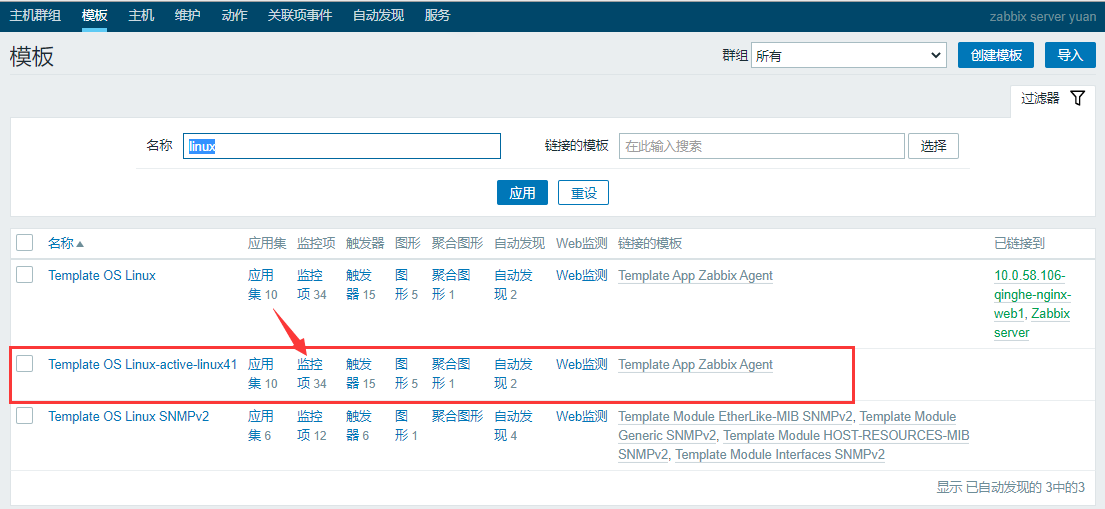Open the 动作 menu tab
Screen dimensions: 1105x509
click(234, 15)
